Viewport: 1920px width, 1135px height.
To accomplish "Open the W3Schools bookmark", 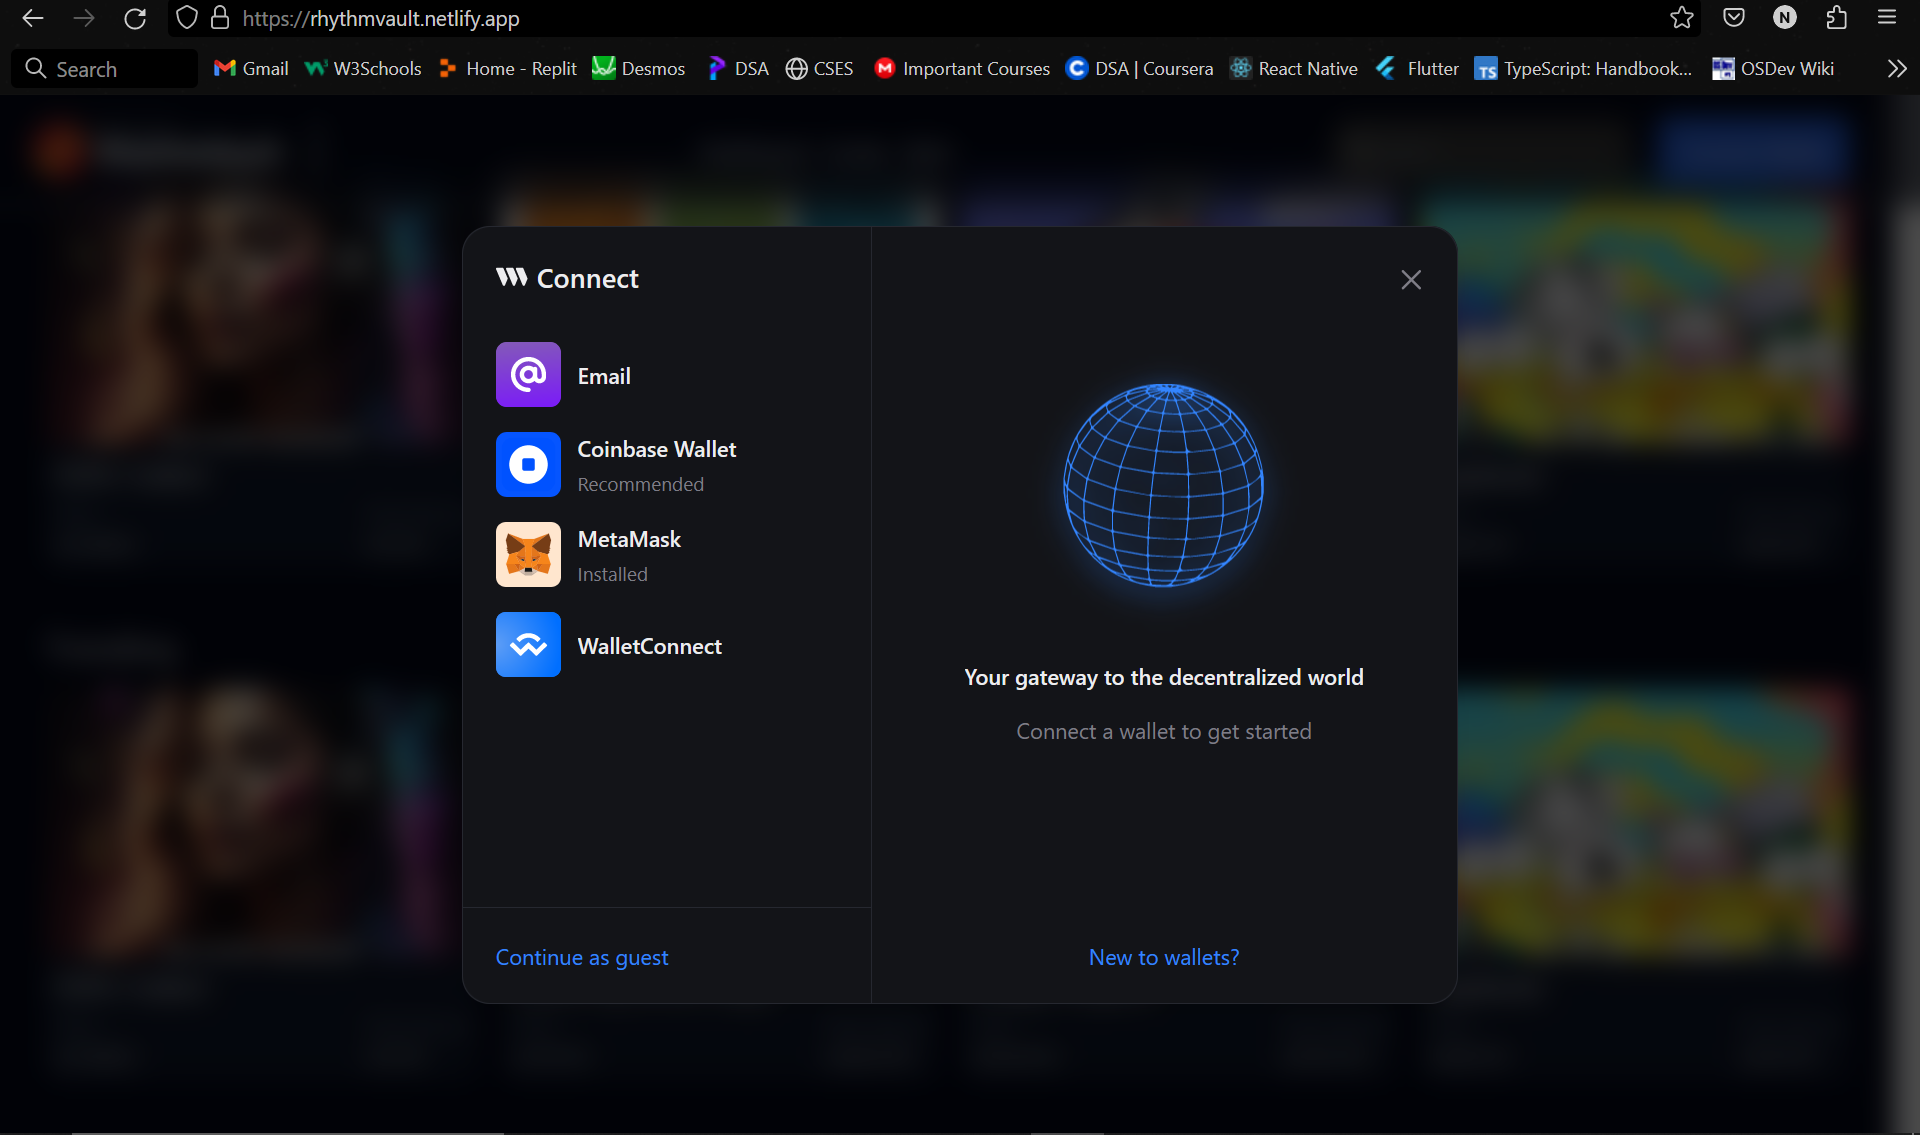I will click(x=363, y=68).
